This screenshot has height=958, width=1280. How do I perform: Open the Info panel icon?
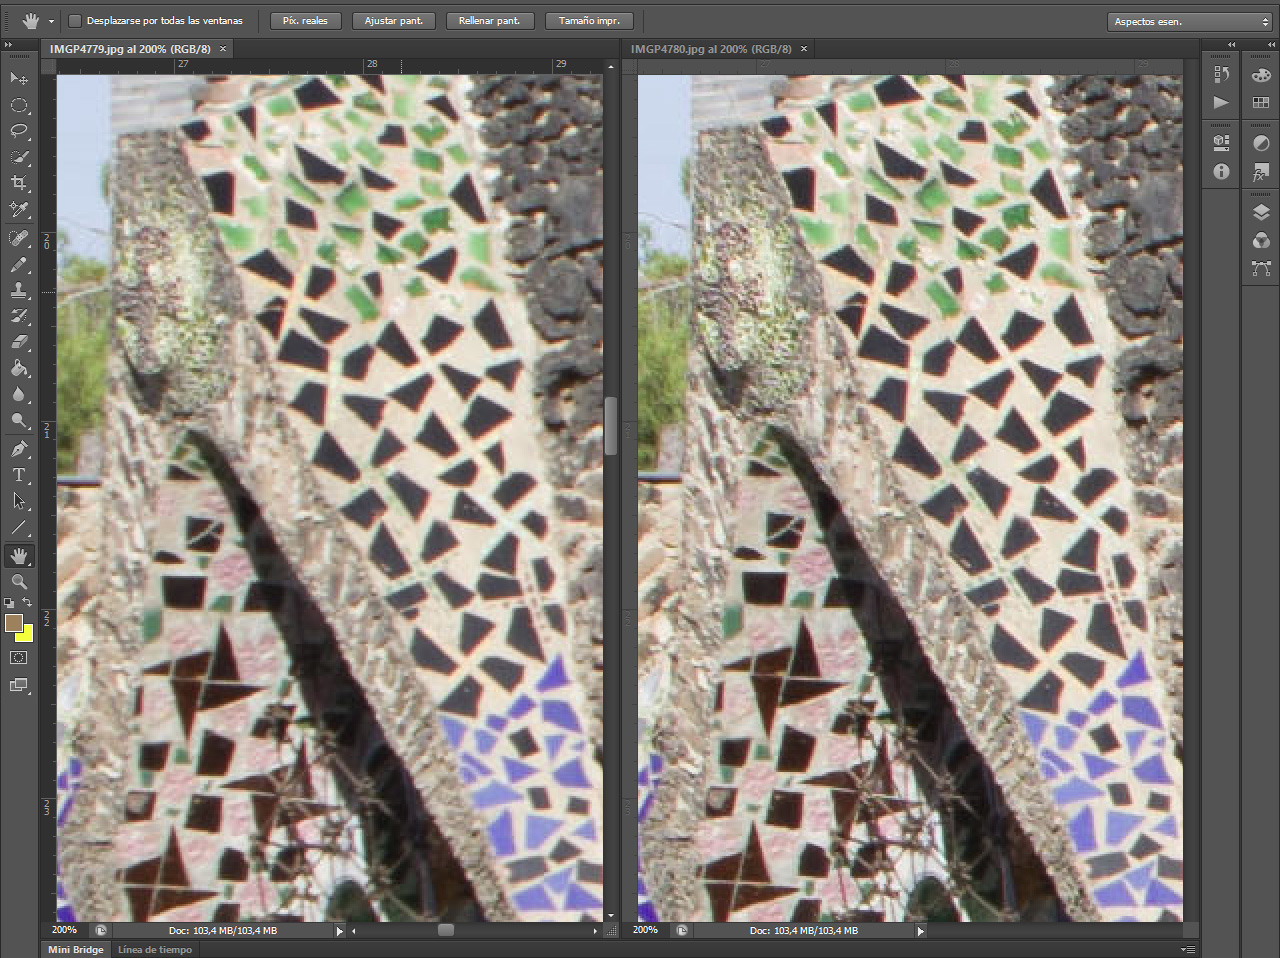(1221, 172)
